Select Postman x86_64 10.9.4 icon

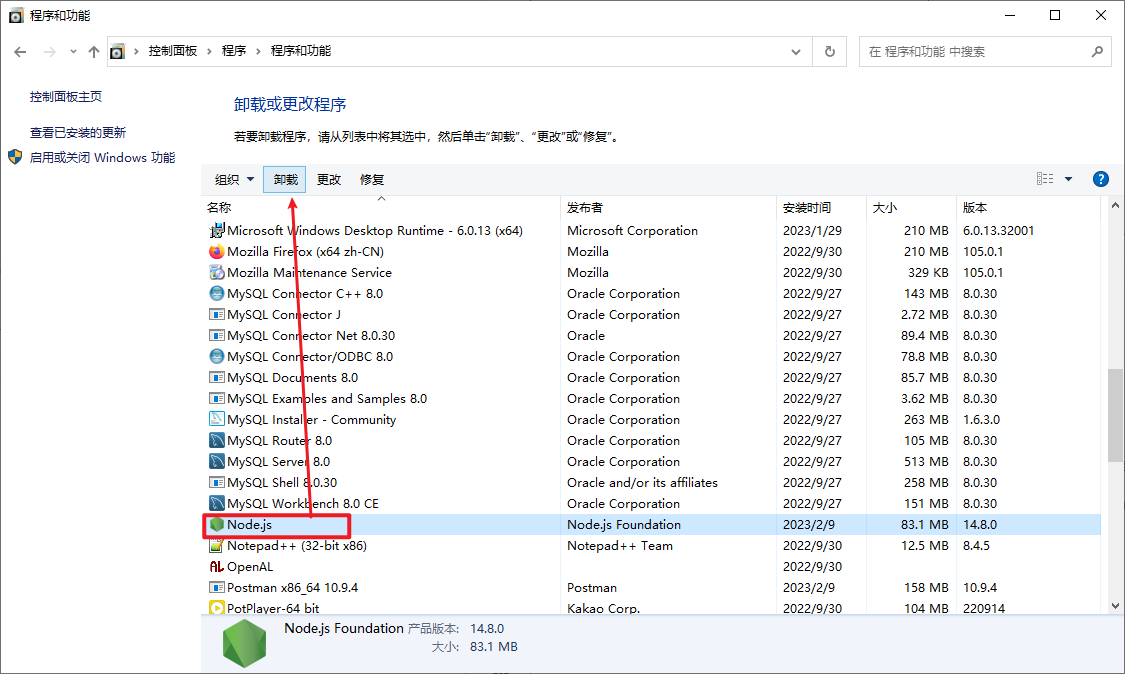tap(217, 587)
